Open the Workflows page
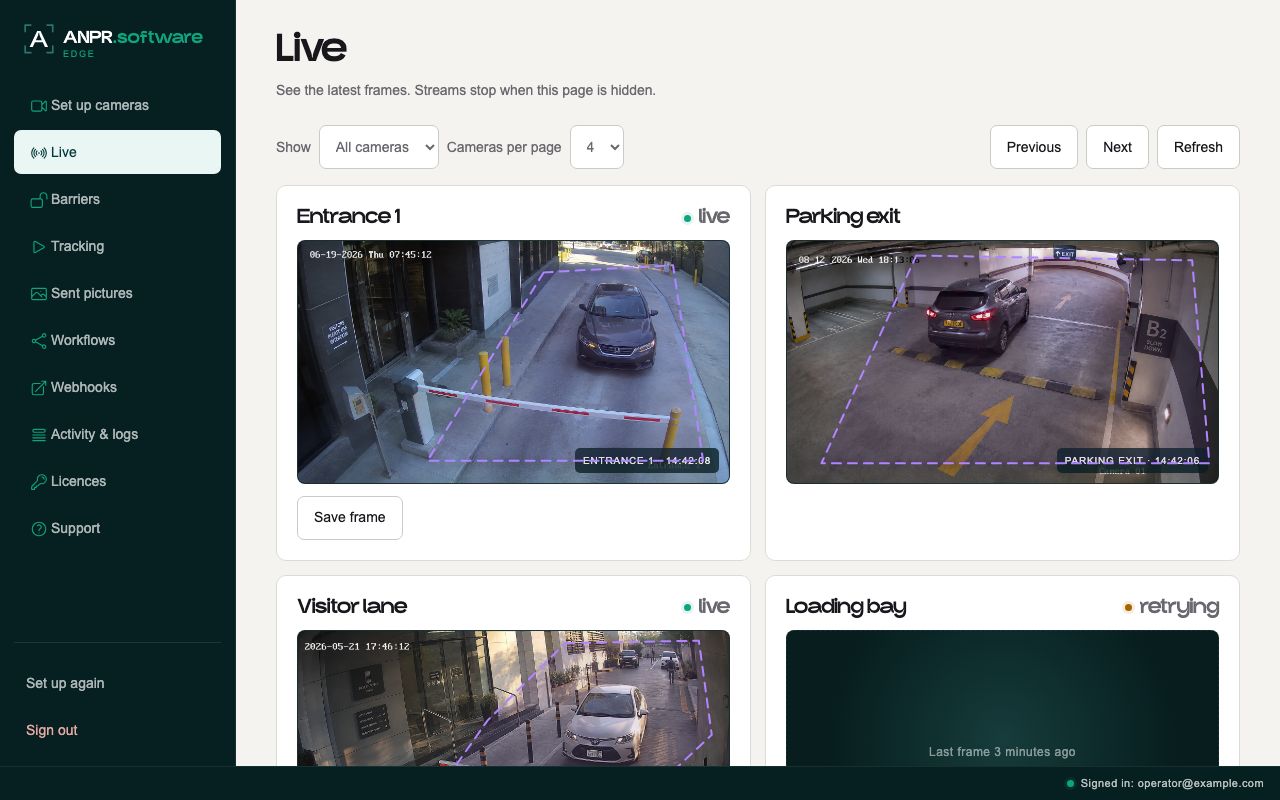 pyautogui.click(x=117, y=340)
